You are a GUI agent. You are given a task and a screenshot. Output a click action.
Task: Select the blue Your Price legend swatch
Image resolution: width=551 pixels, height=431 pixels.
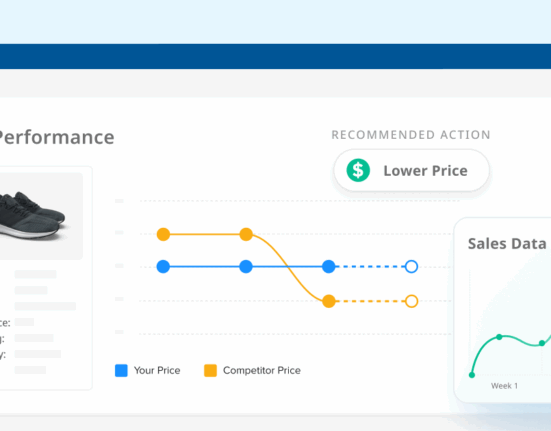pos(121,370)
